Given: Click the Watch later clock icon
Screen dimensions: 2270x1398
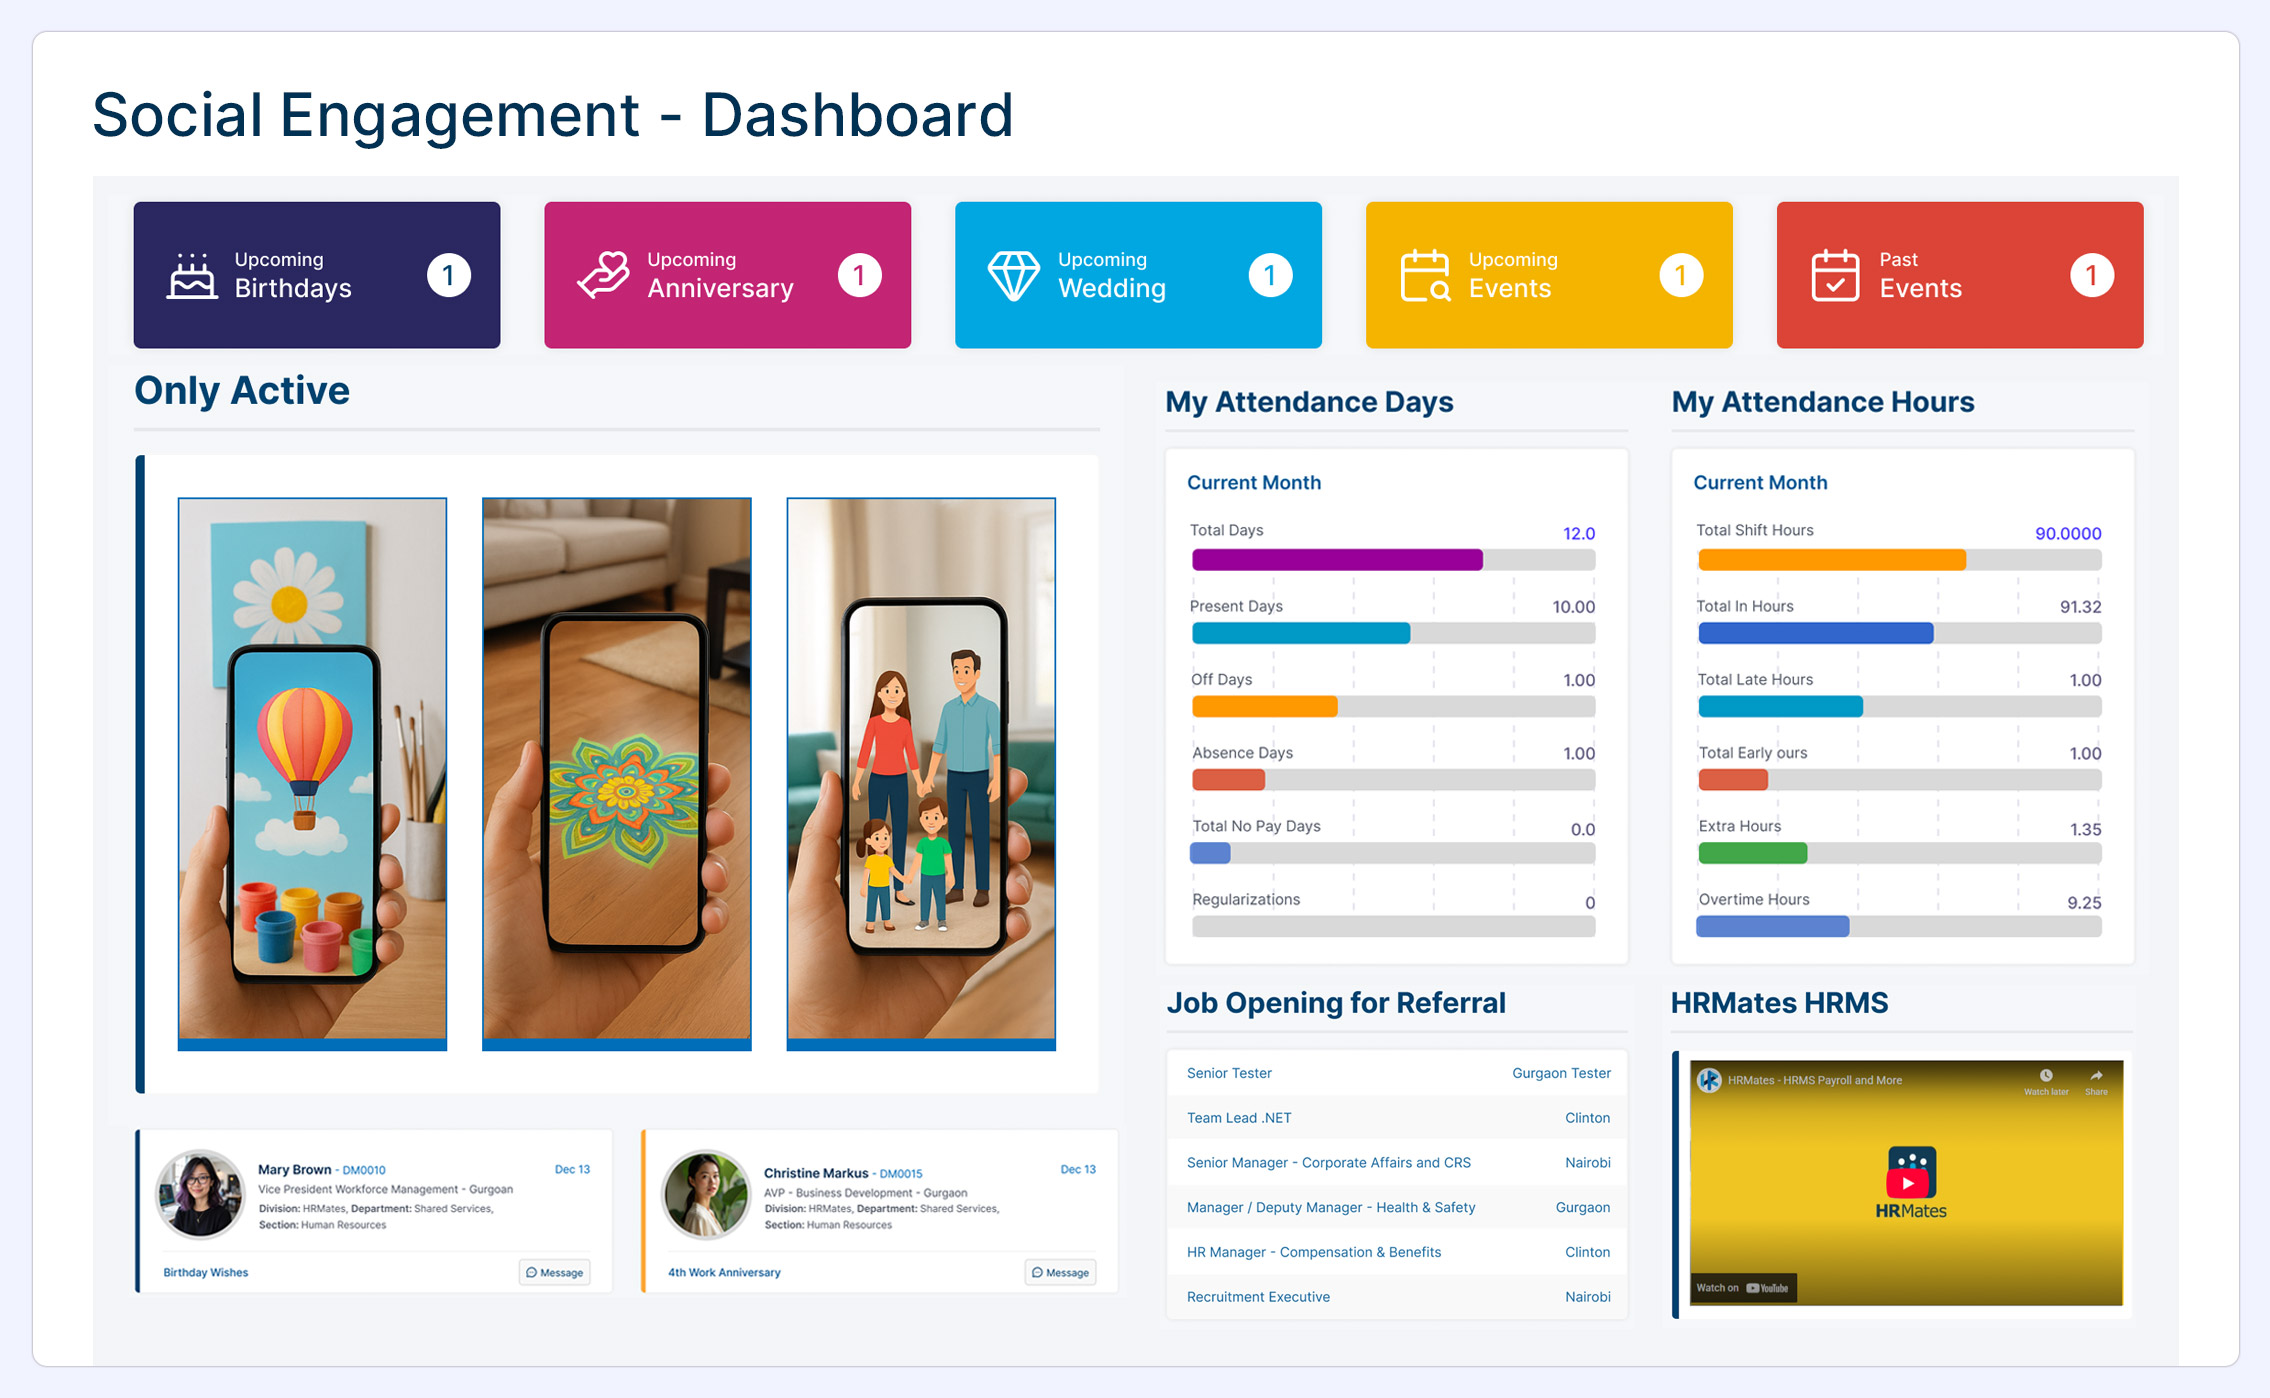Looking at the screenshot, I should (2046, 1077).
